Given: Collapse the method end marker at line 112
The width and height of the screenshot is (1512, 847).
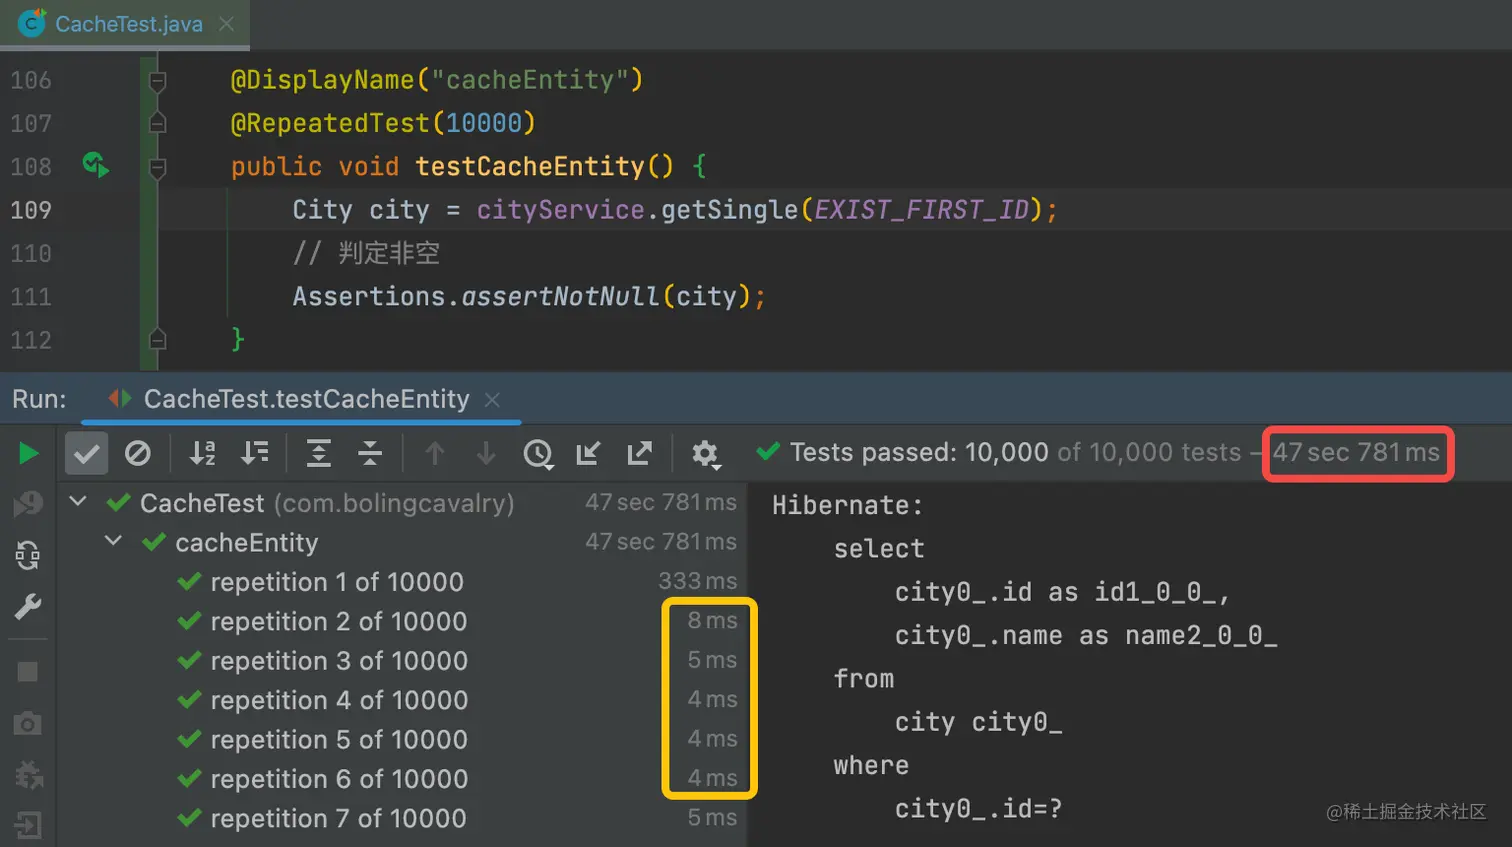Looking at the screenshot, I should 157,339.
